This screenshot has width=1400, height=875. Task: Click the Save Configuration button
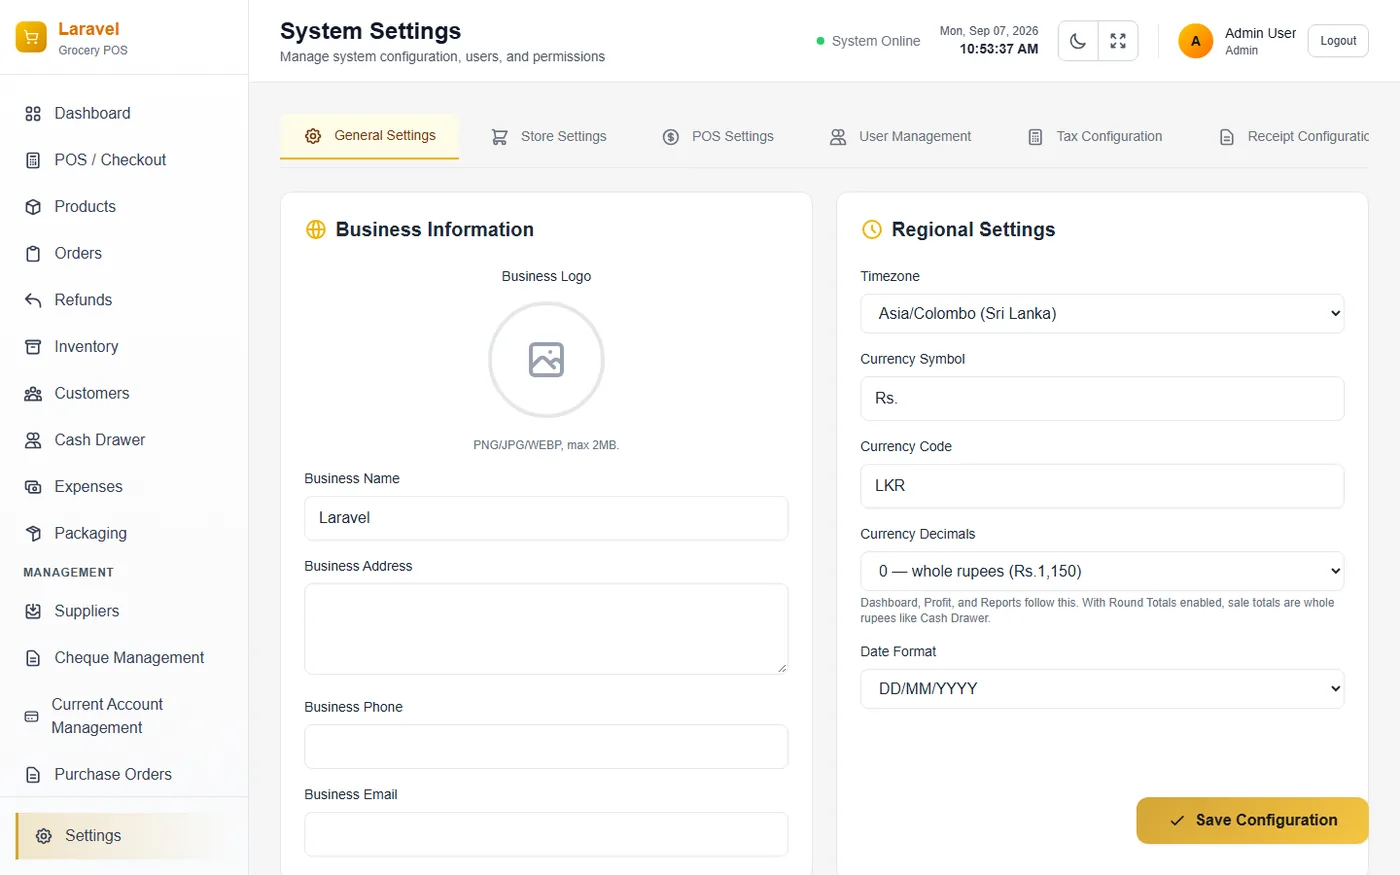coord(1252,820)
